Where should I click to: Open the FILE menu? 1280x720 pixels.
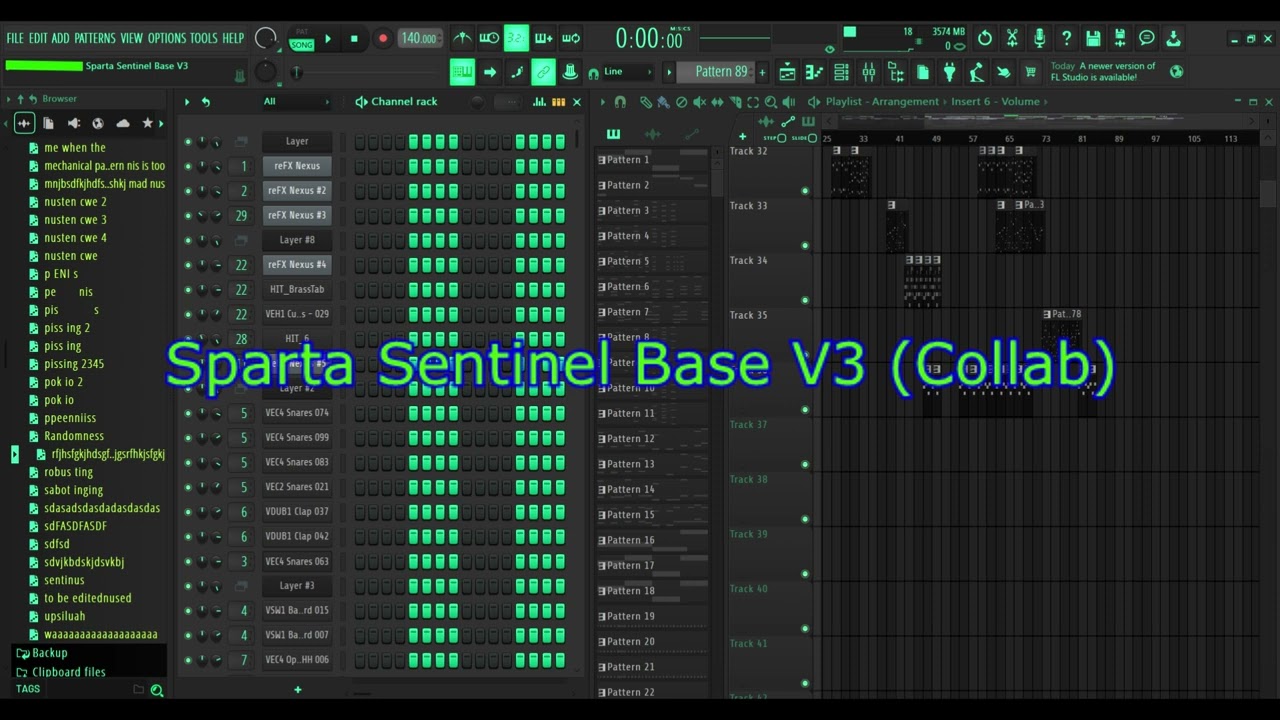coord(15,38)
